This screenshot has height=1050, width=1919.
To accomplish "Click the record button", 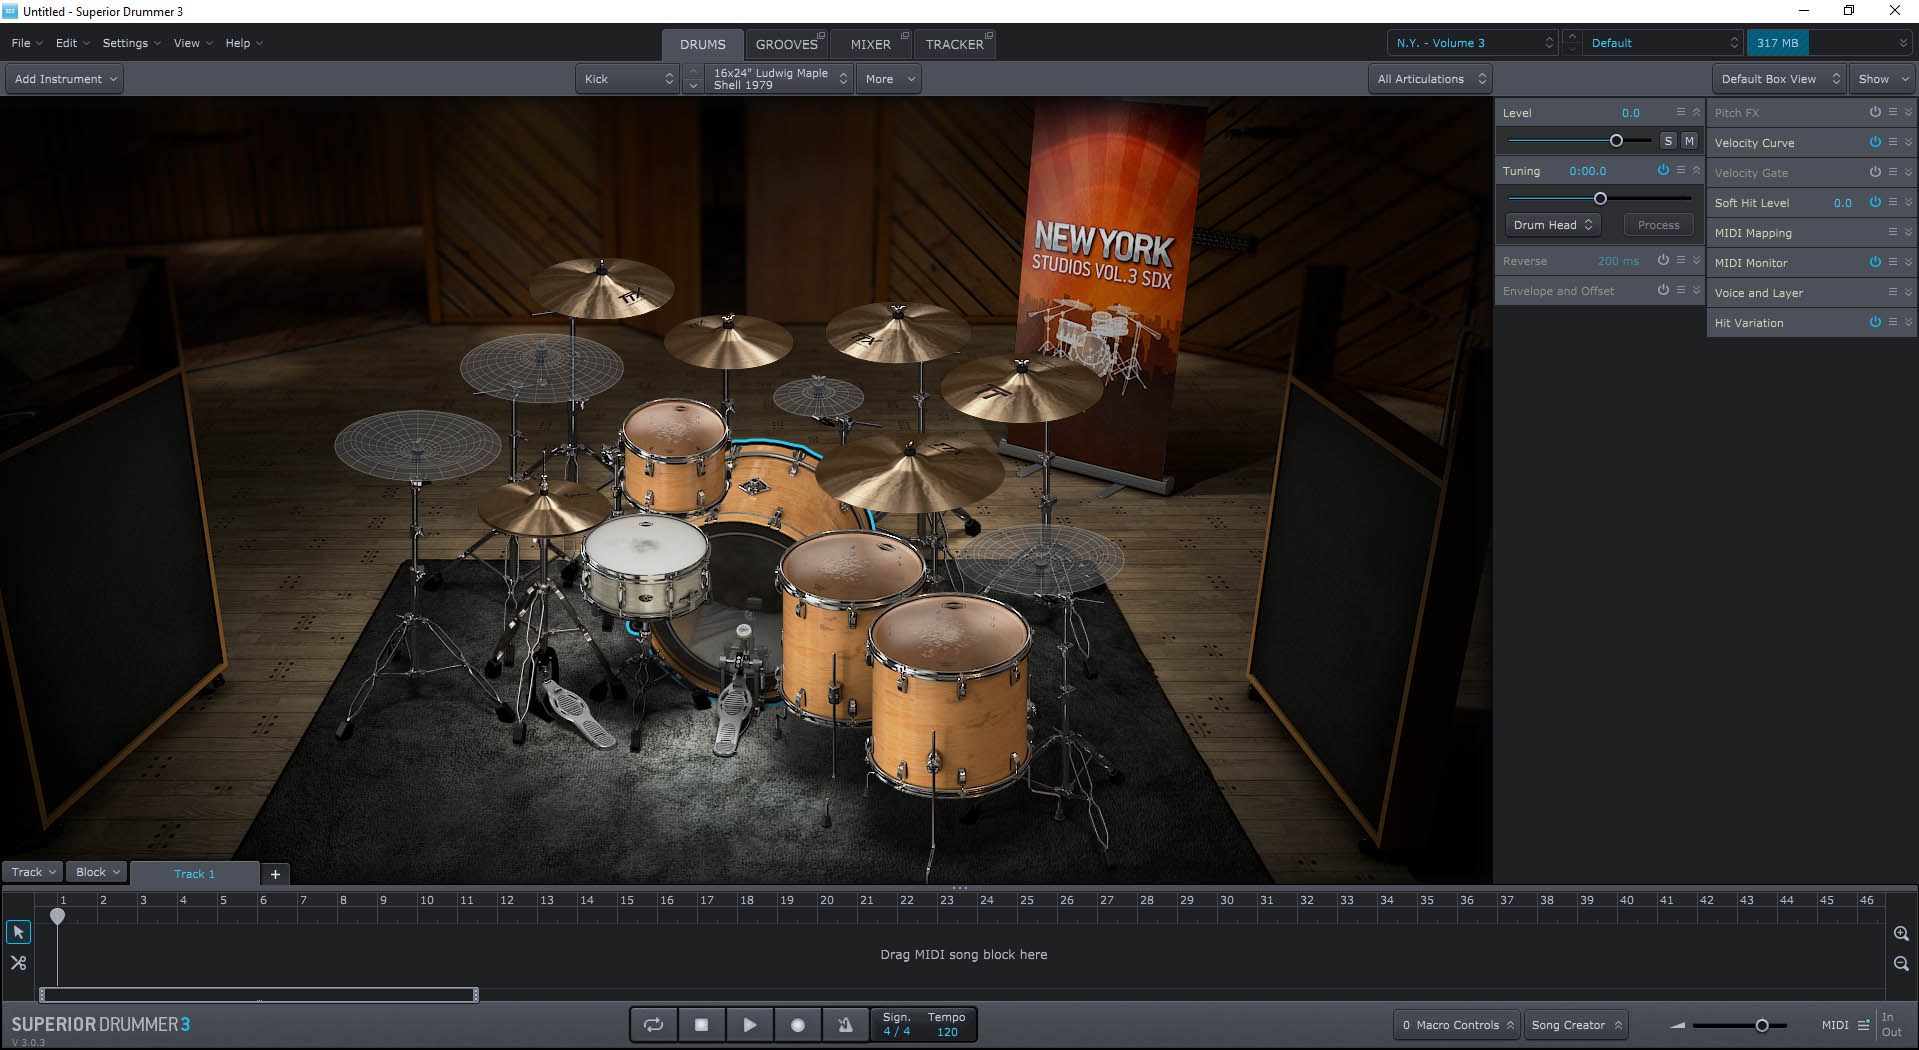I will coord(797,1025).
